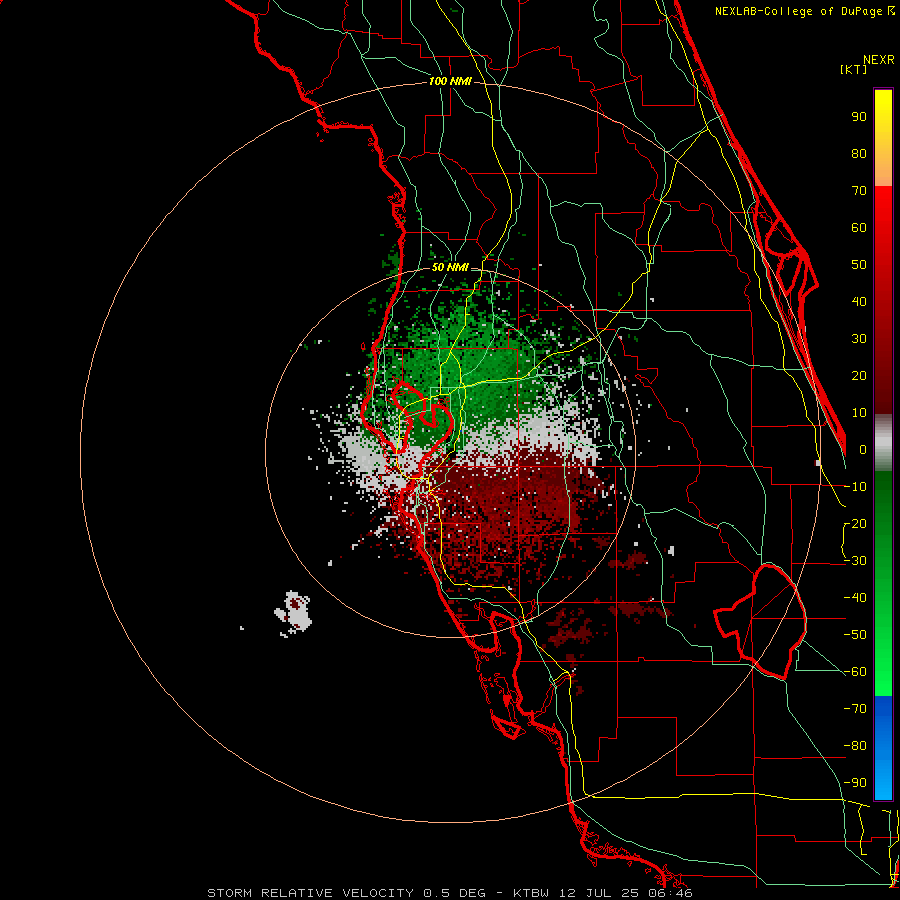Image resolution: width=900 pixels, height=900 pixels.
Task: Pick the blue bottom segment of the color bar
Action: pos(883,748)
